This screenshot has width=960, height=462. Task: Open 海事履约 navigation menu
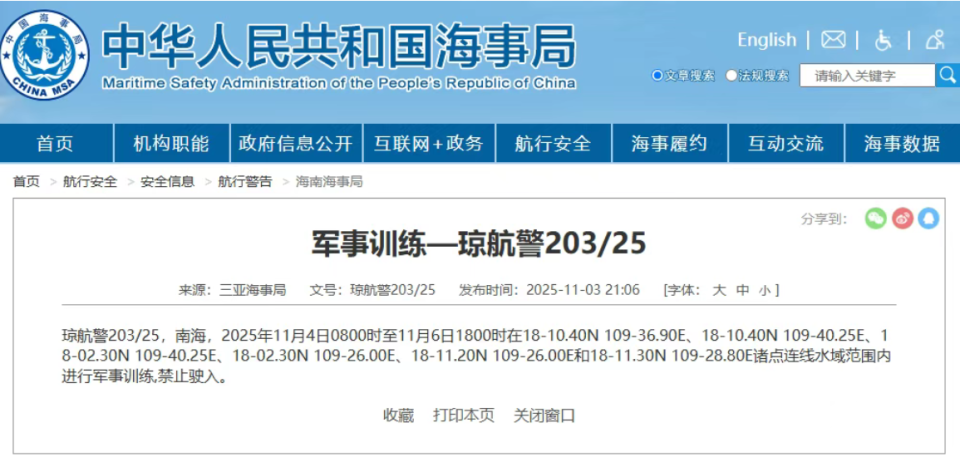click(x=669, y=144)
